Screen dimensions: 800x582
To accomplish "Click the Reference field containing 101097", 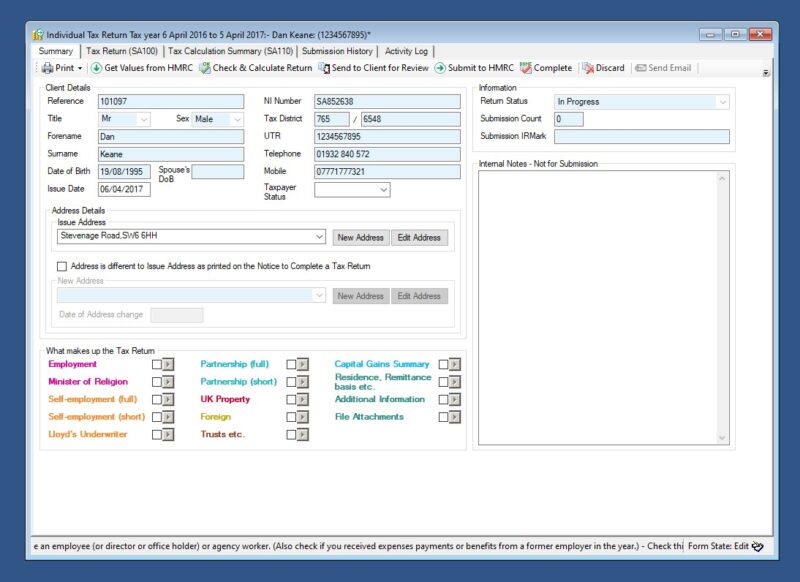I will [x=171, y=102].
